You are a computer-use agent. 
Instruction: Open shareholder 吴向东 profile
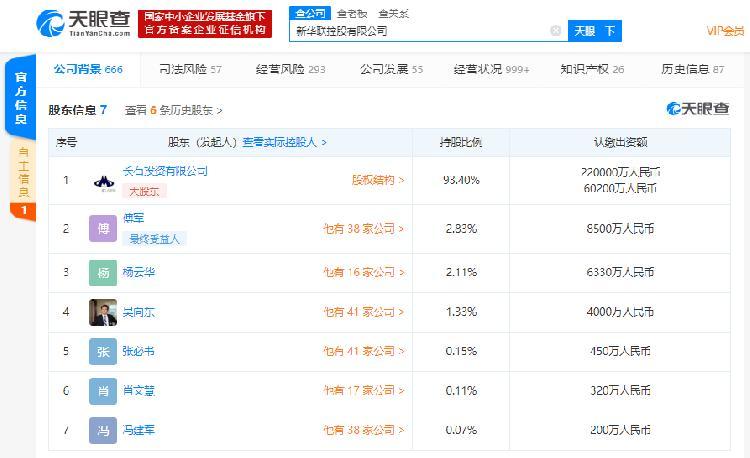coord(139,312)
